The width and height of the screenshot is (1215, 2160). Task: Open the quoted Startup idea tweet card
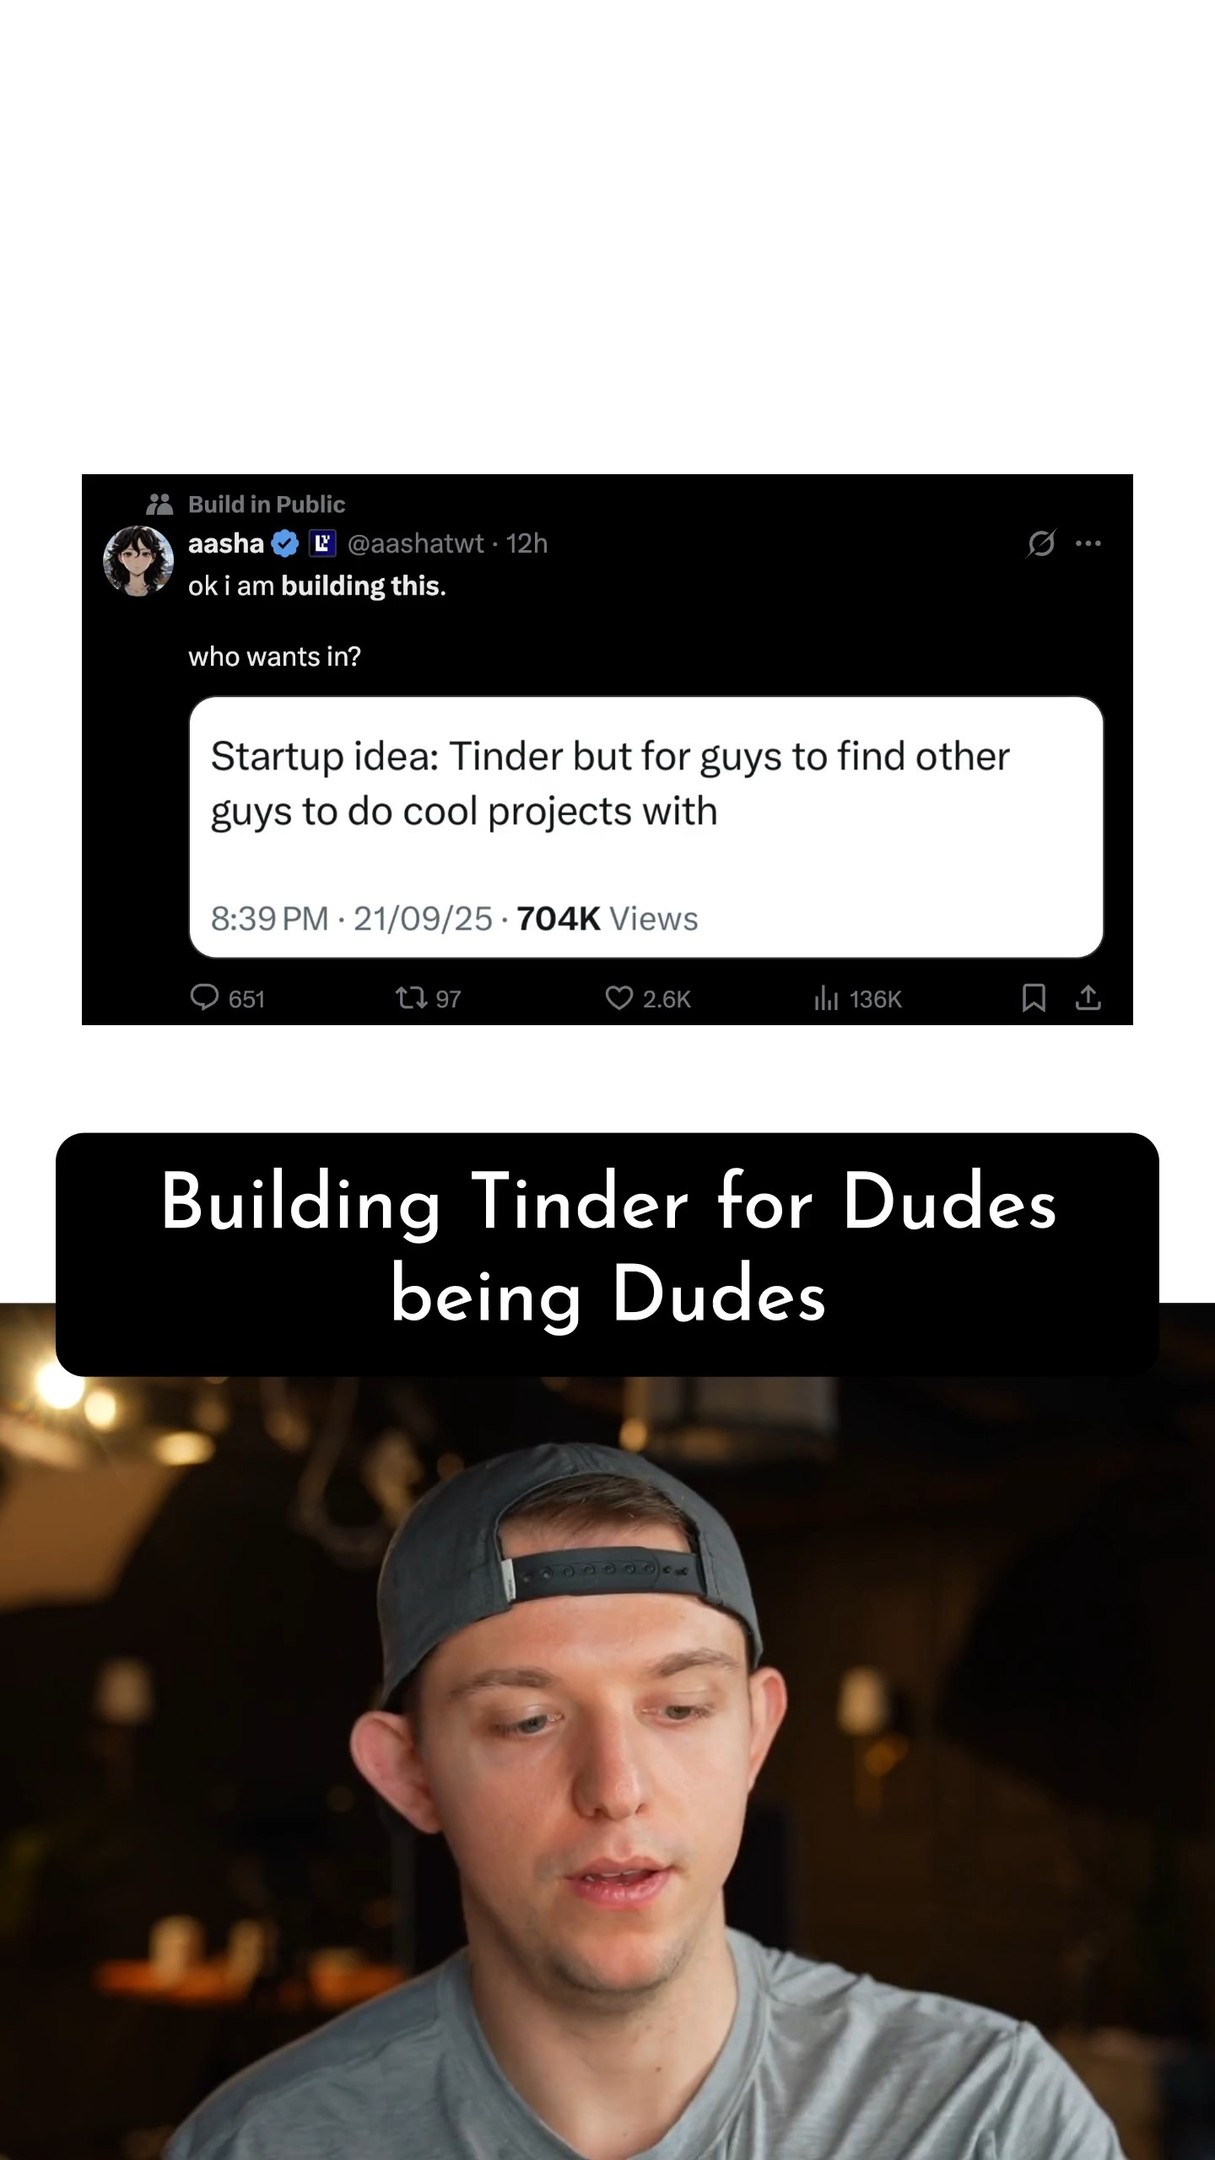(x=646, y=827)
